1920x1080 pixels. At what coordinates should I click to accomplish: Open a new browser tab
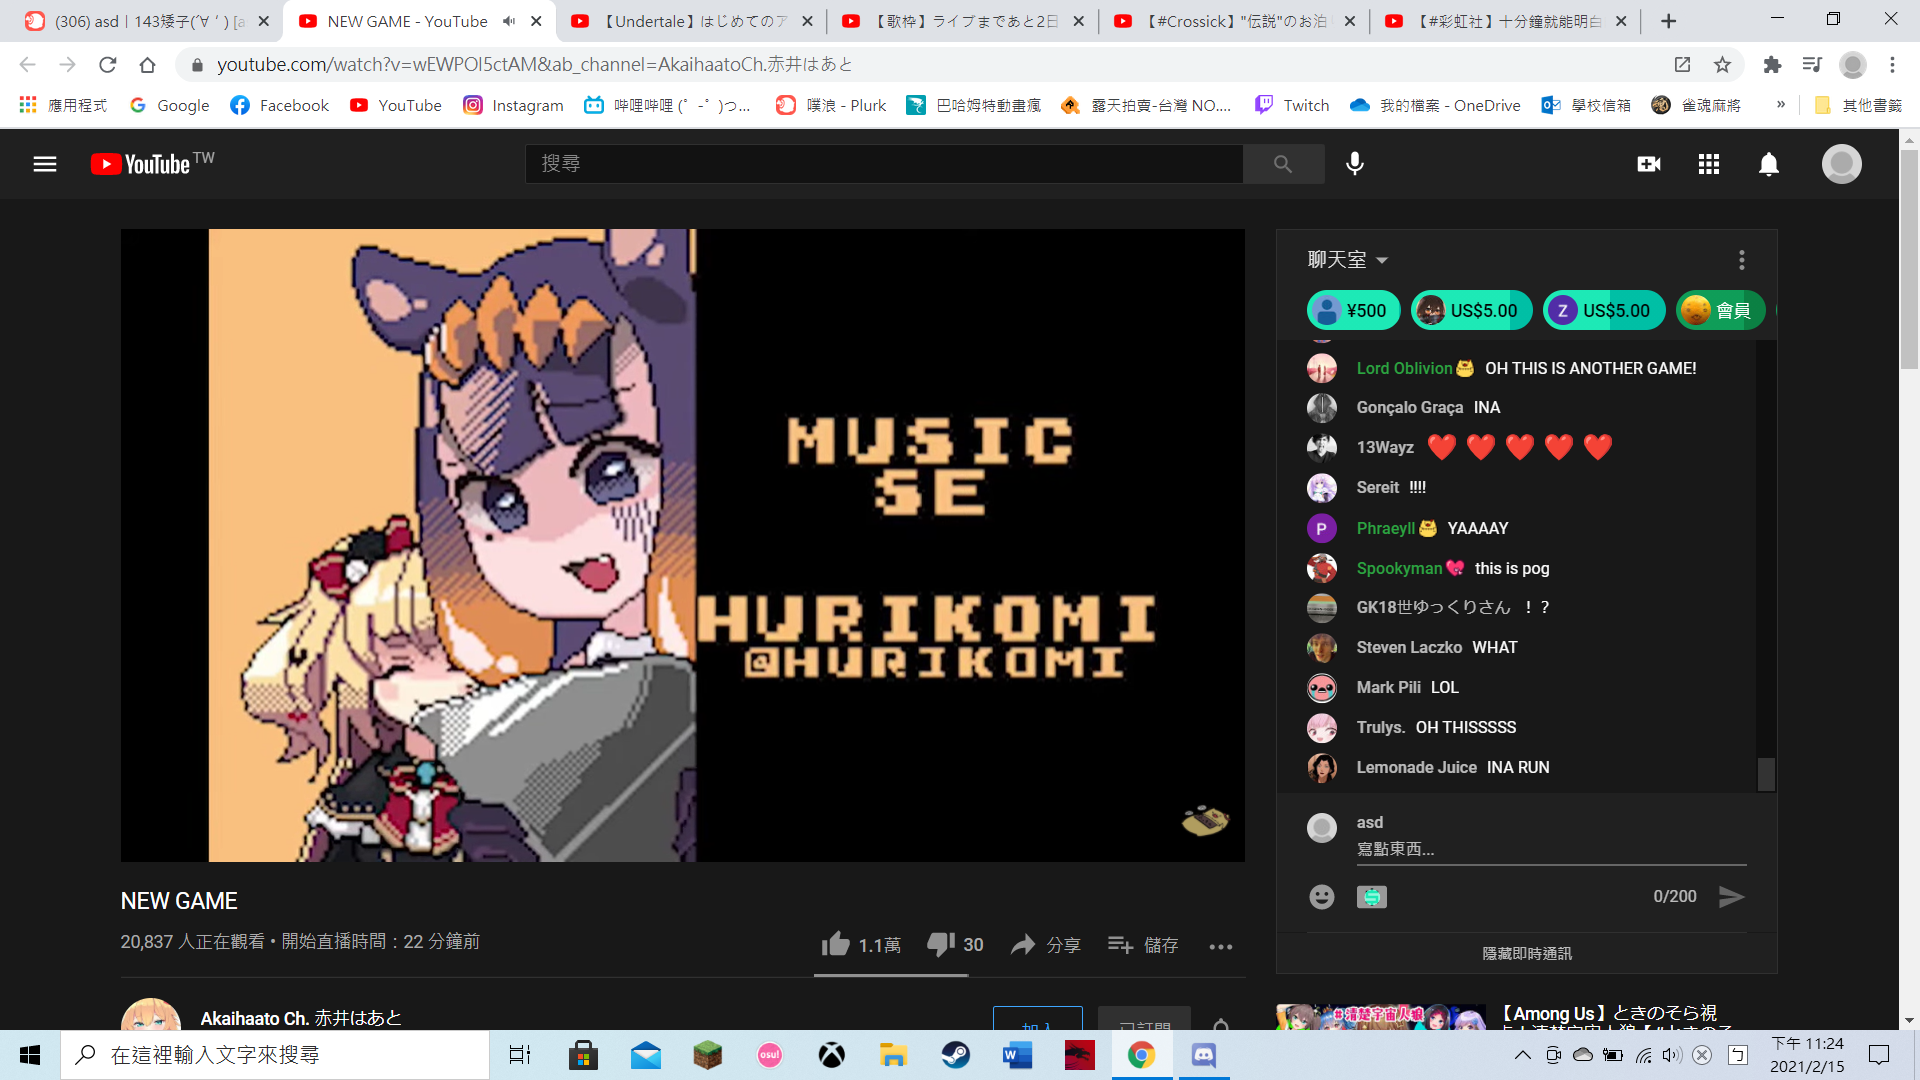pos(1668,21)
